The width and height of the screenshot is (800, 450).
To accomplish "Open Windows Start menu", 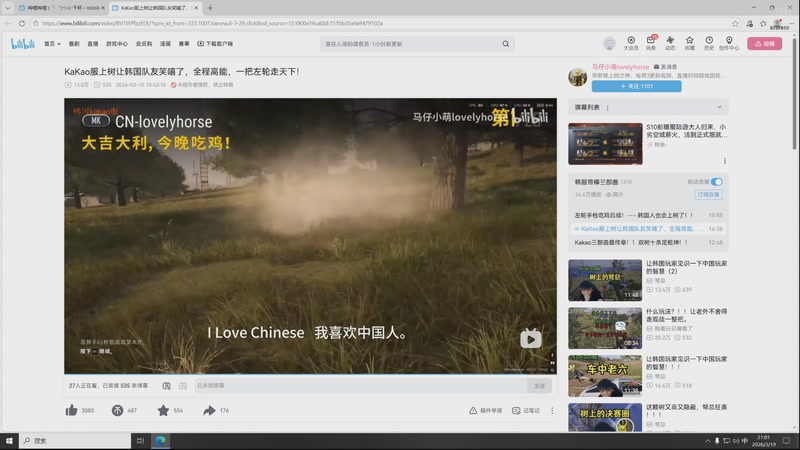I will pos(9,441).
